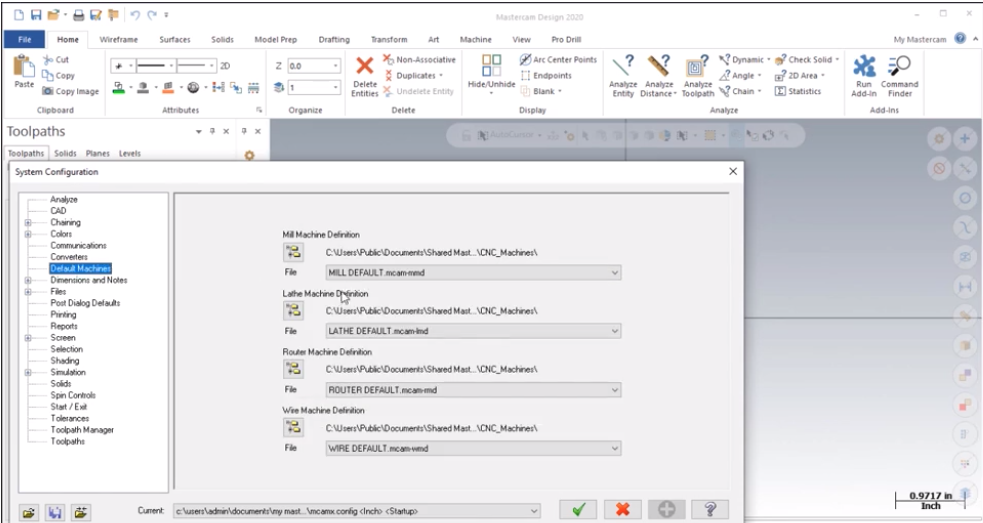Click the Arc Center Points icon
Viewport: 983px width, 523px height.
point(525,60)
